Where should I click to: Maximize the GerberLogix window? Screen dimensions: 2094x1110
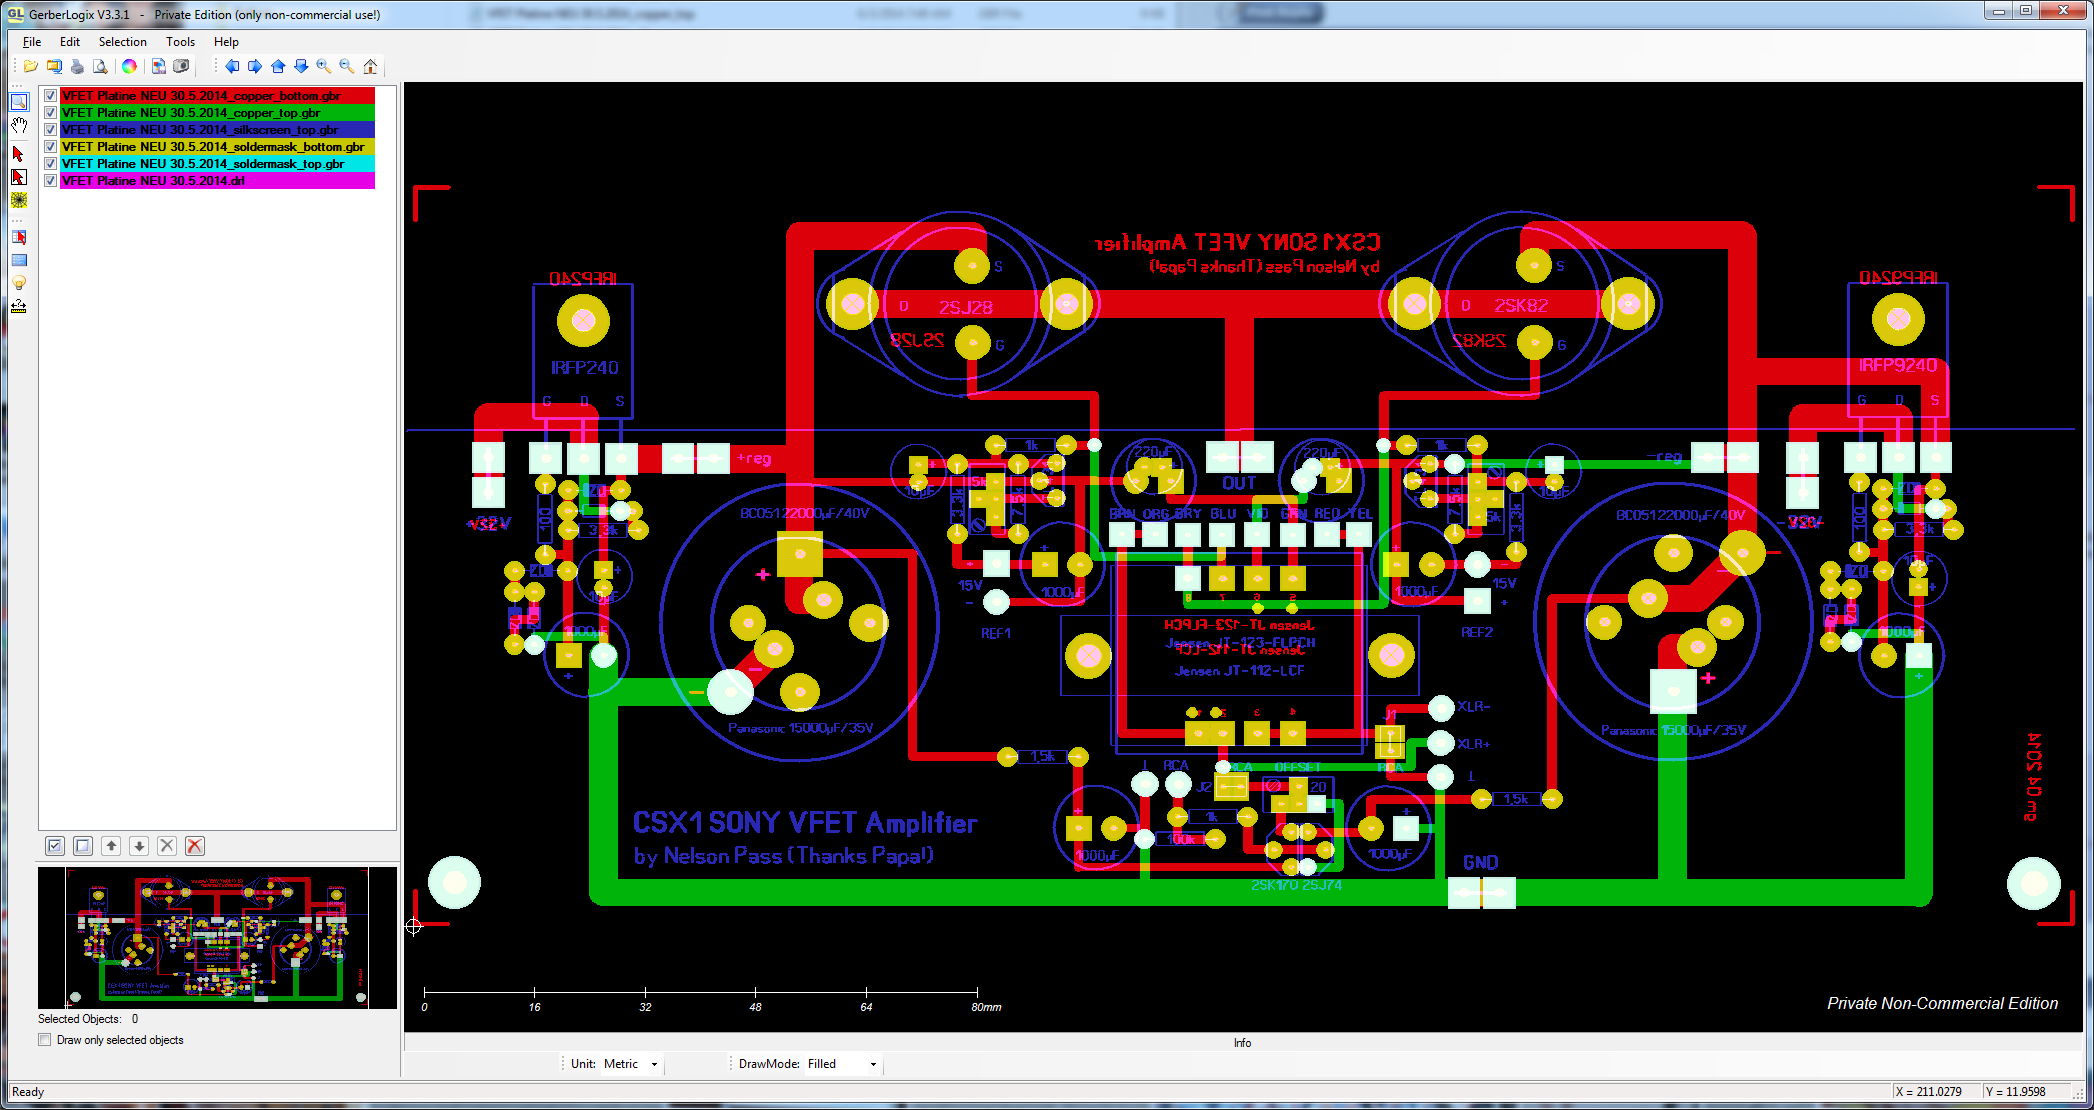pyautogui.click(x=2025, y=11)
